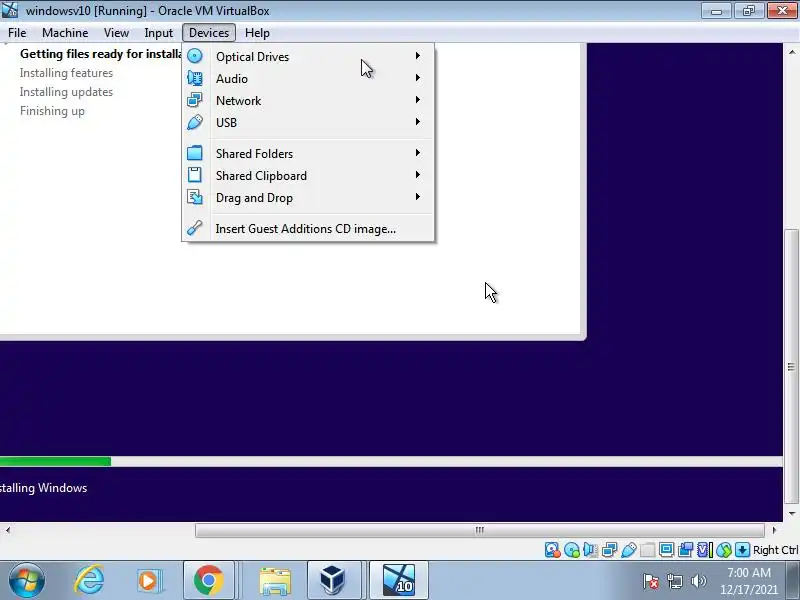Click the optical disk status bar icon

tap(571, 549)
